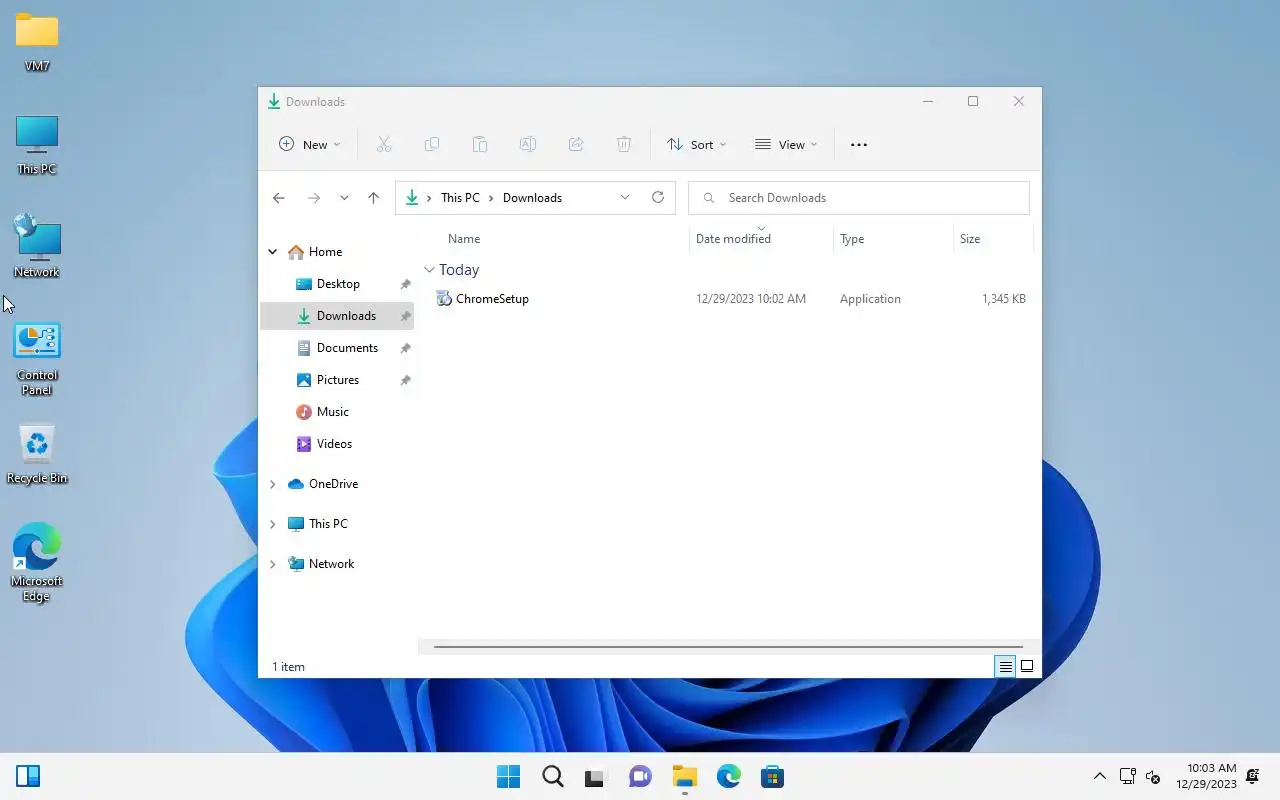The image size is (1280, 800).
Task: Click the Search Downloads field
Action: click(859, 198)
